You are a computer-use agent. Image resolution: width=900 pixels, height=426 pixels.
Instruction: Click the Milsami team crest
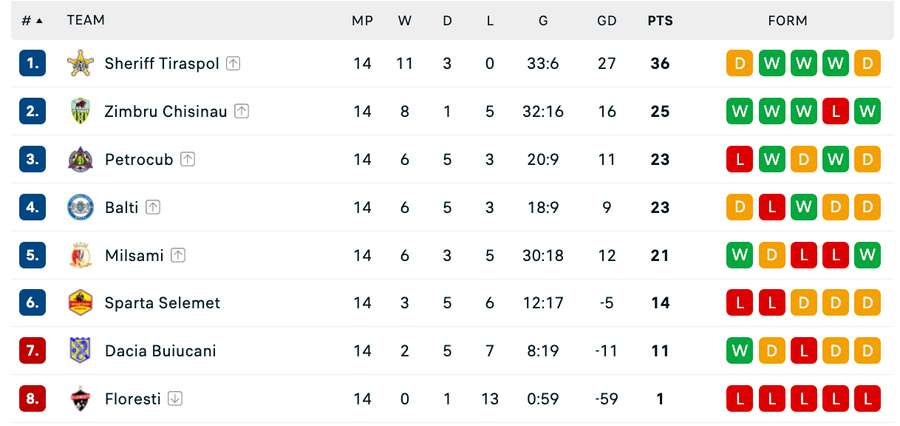(80, 255)
